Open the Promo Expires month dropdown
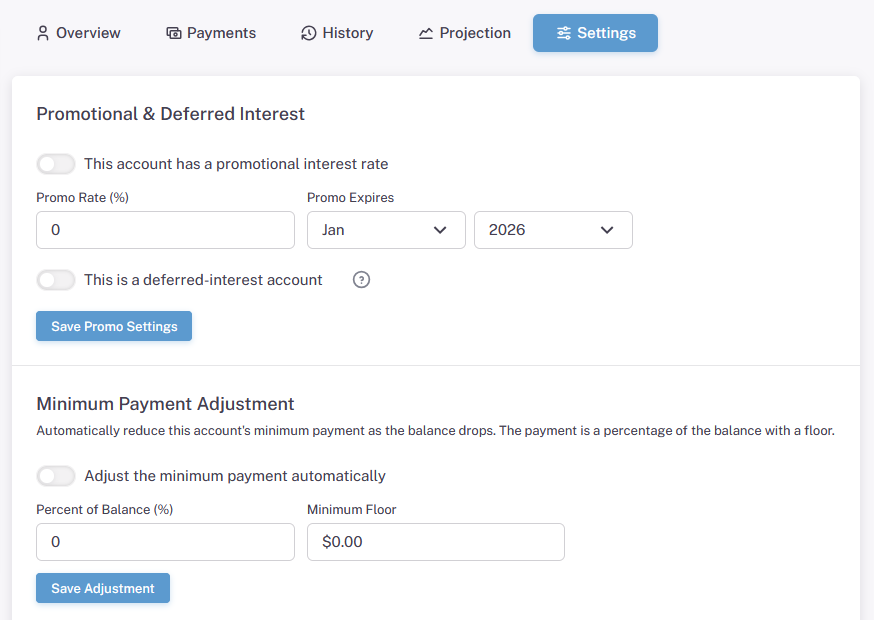 click(386, 230)
